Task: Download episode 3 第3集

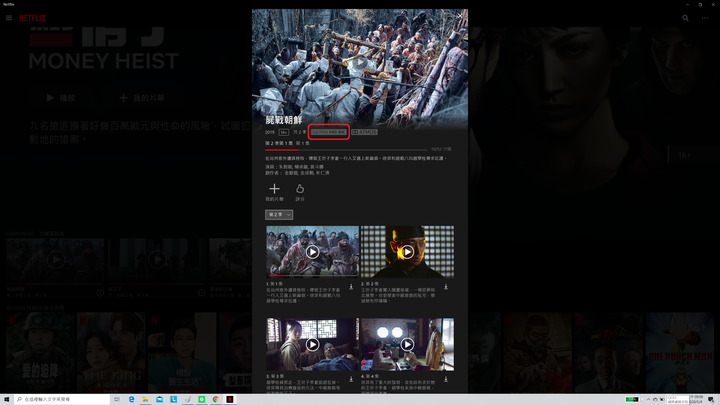Action: (x=351, y=379)
